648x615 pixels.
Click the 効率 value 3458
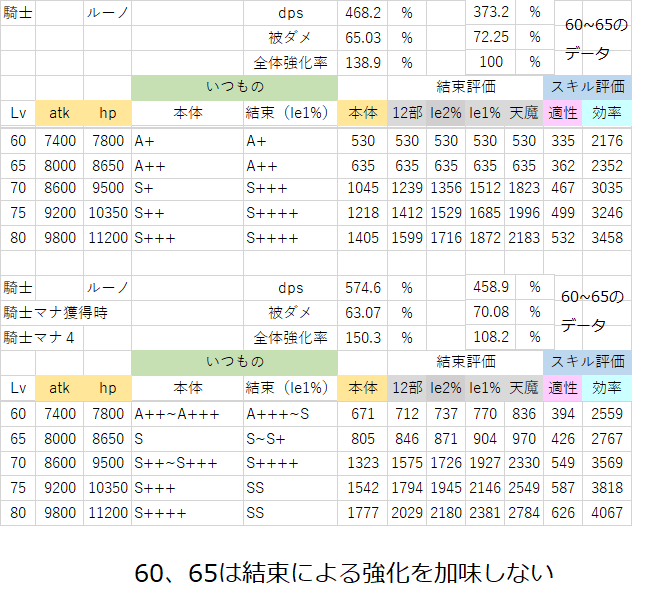coord(607,238)
